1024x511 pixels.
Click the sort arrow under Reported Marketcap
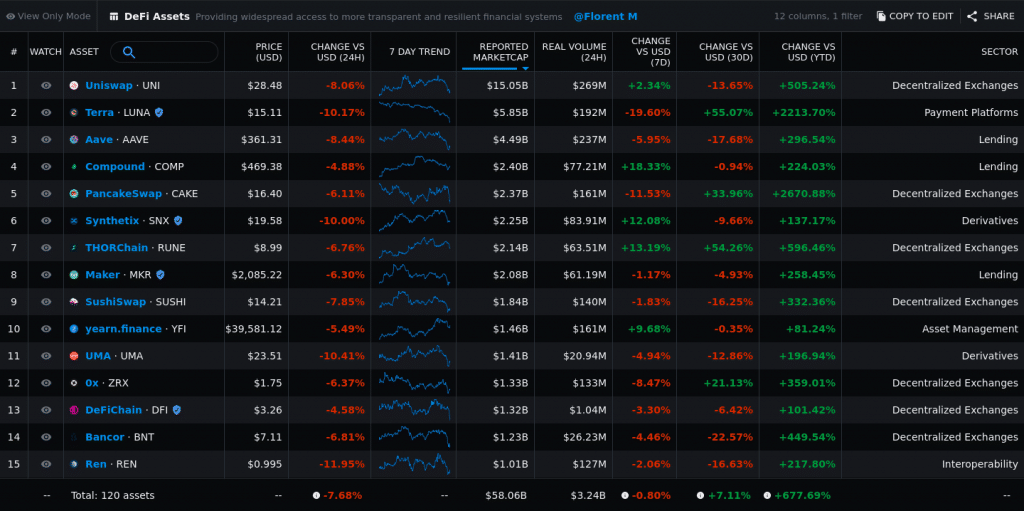[x=525, y=68]
